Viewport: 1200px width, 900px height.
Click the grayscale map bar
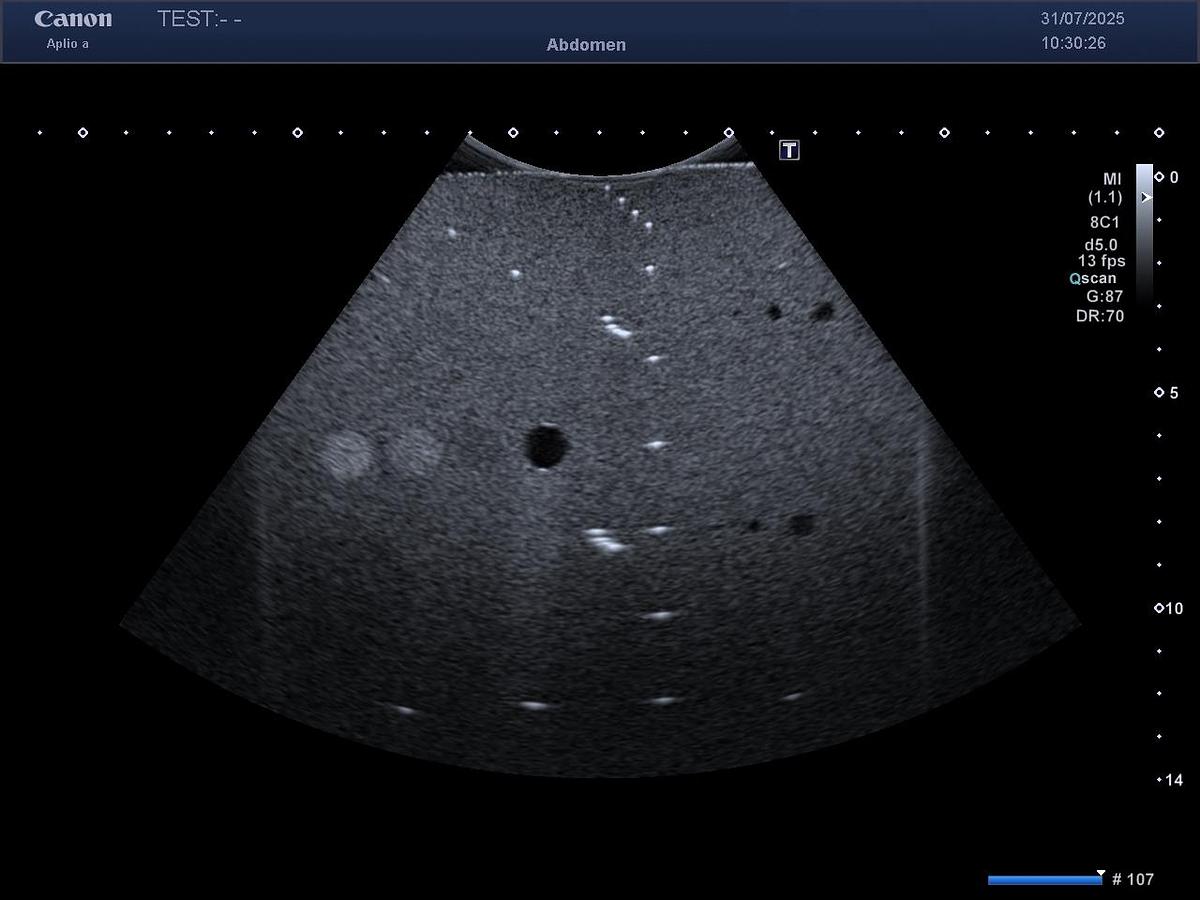1144,240
